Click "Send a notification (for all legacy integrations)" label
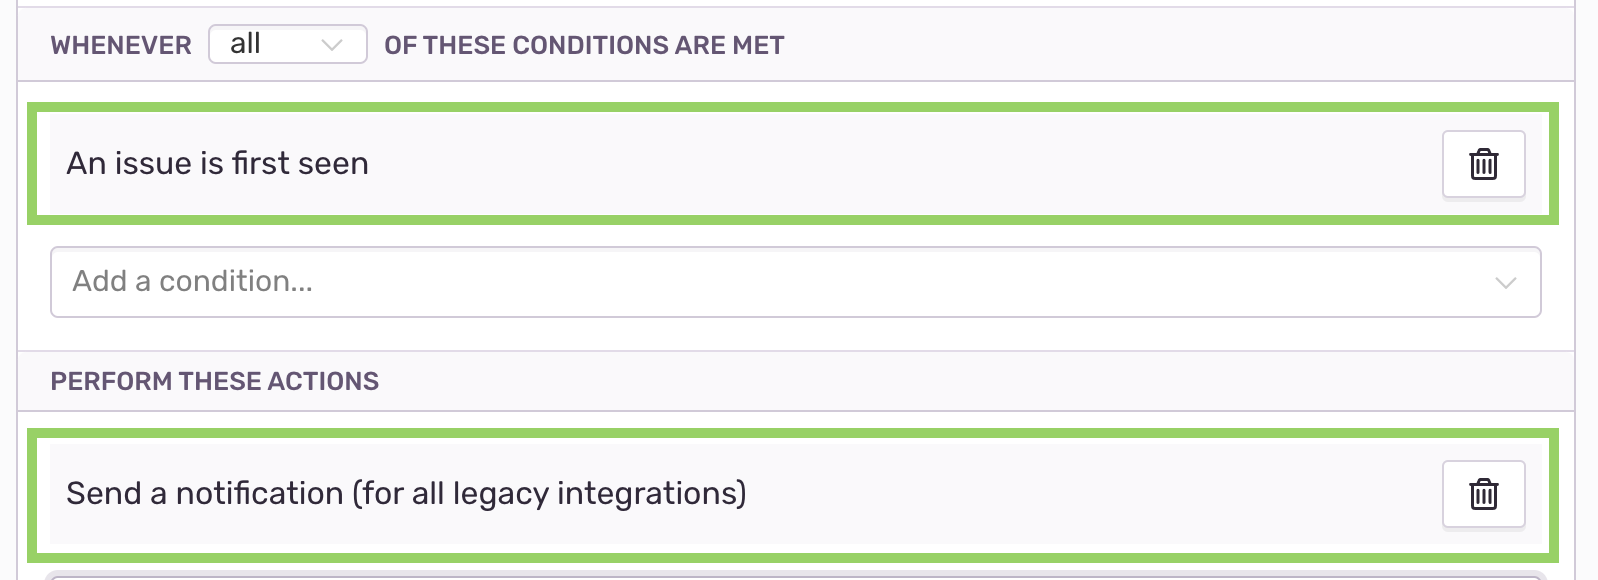1598x580 pixels. pyautogui.click(x=406, y=493)
